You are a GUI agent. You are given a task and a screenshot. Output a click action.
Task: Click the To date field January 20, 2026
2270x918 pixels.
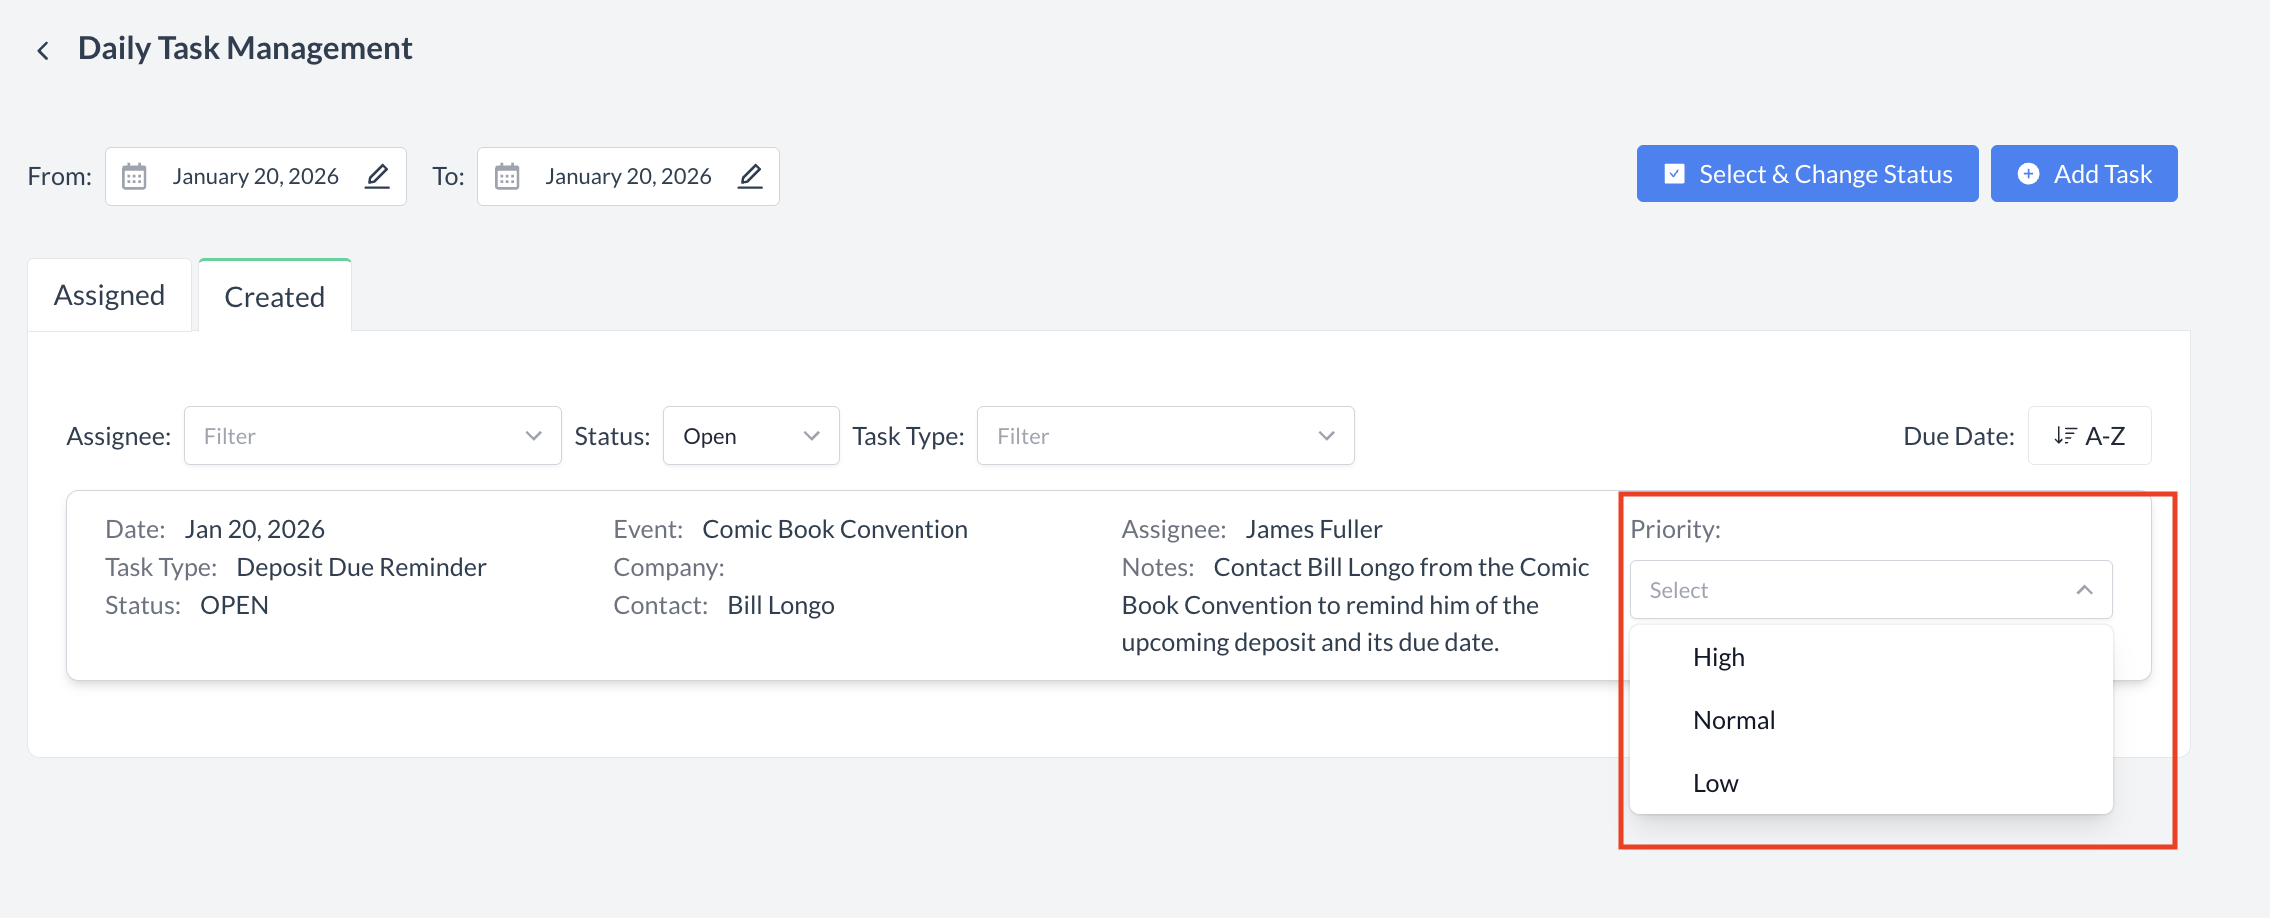(x=628, y=177)
